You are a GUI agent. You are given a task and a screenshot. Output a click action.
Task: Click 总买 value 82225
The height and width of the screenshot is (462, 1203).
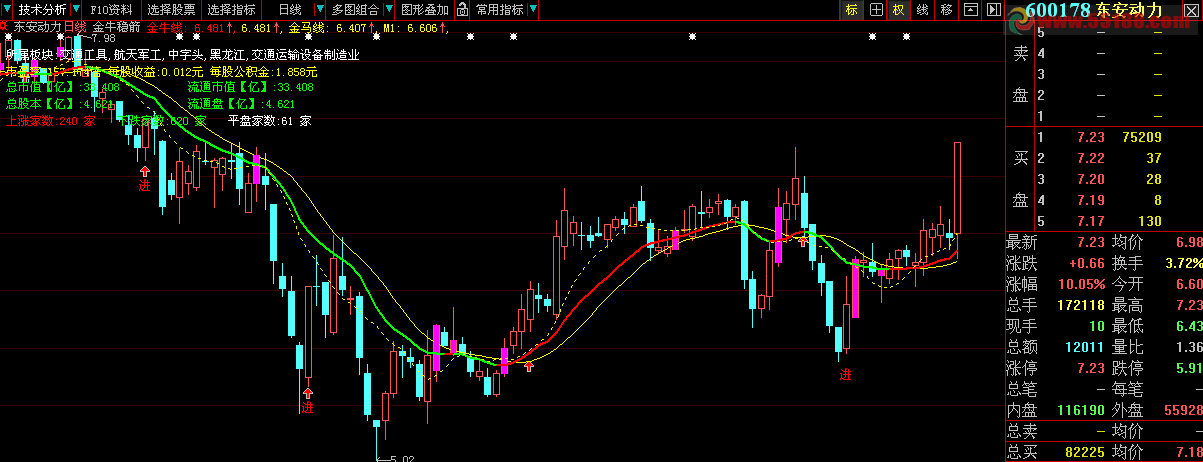(x=1084, y=452)
